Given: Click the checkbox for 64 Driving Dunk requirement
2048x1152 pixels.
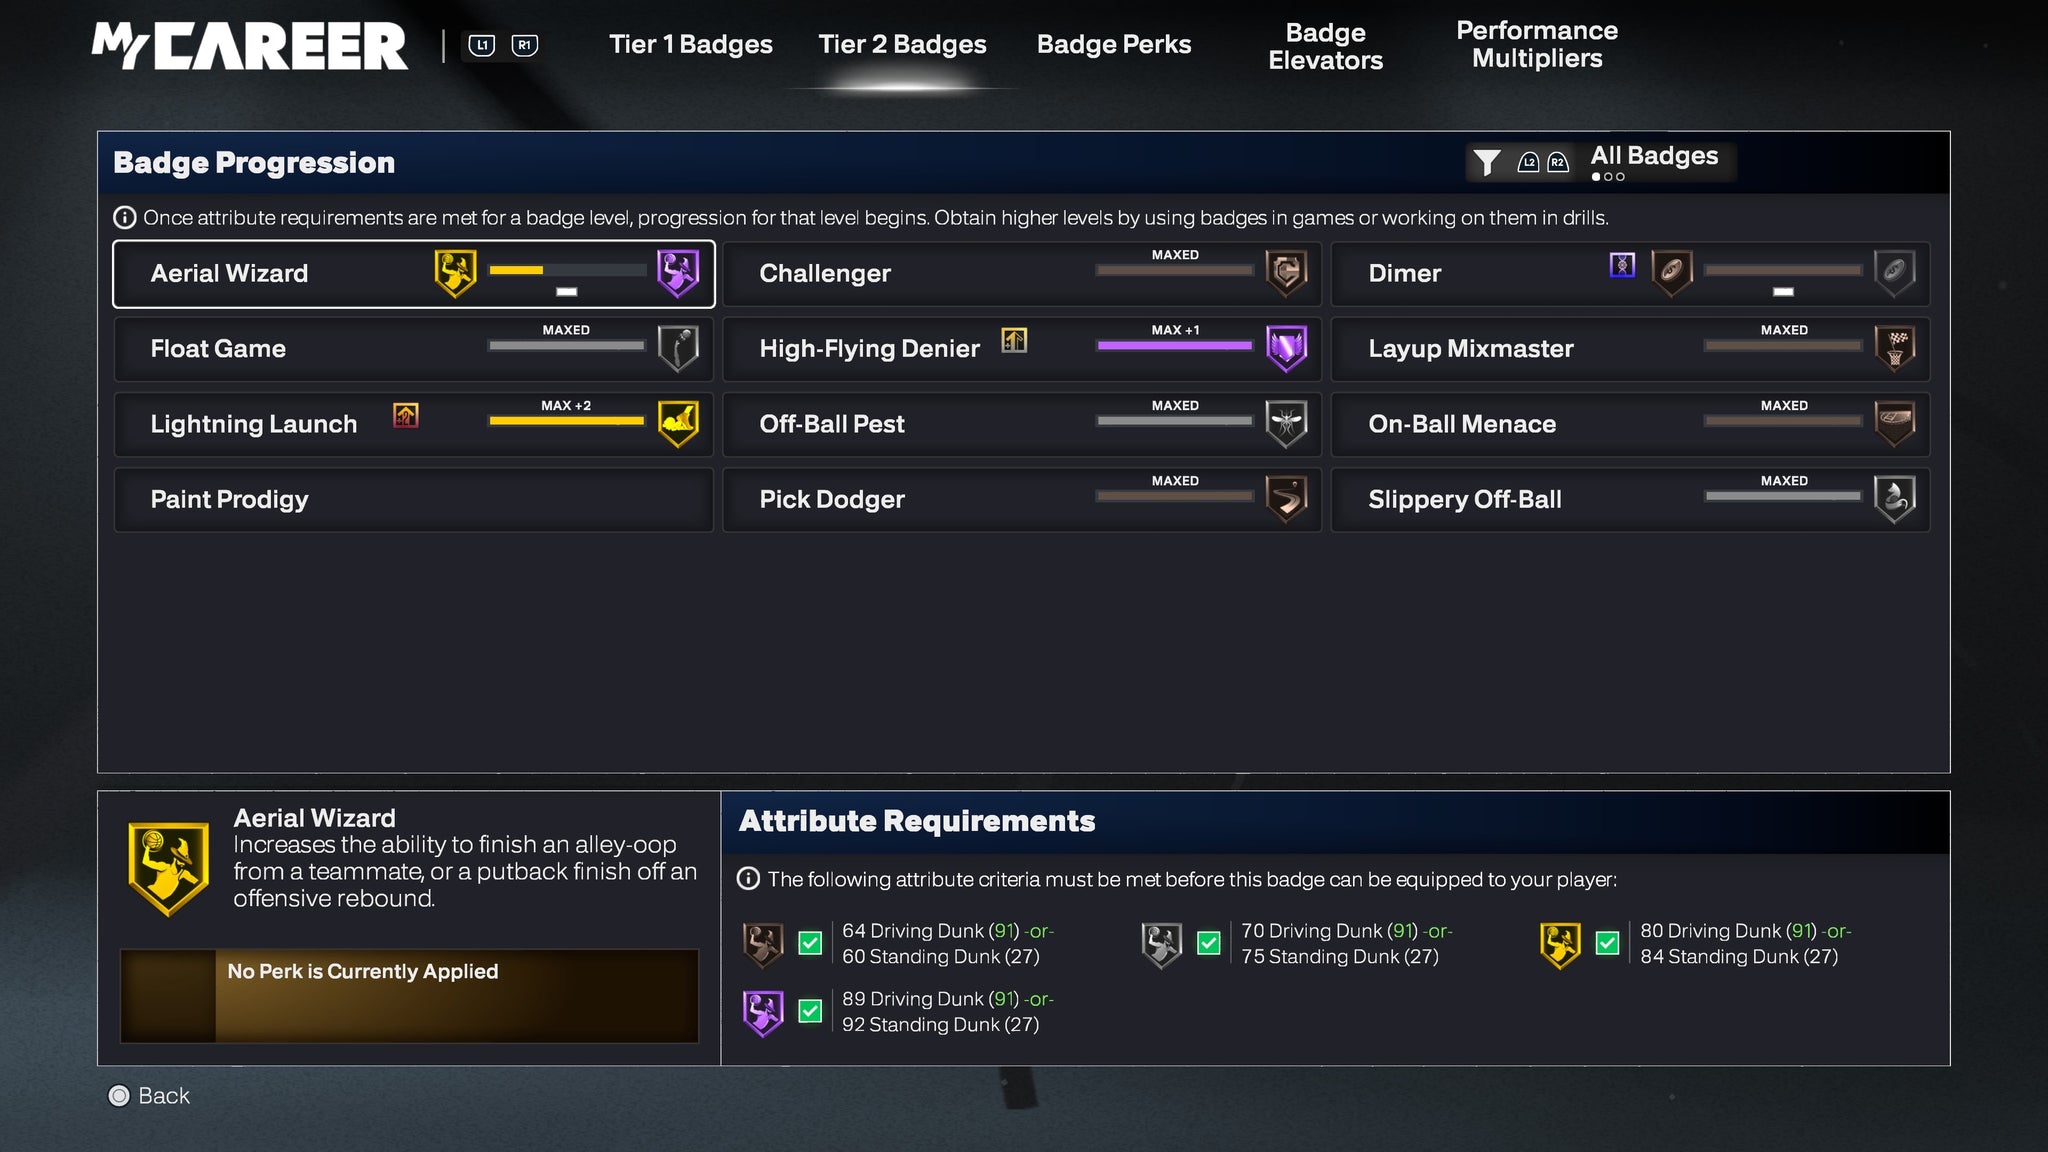Looking at the screenshot, I should (x=810, y=943).
